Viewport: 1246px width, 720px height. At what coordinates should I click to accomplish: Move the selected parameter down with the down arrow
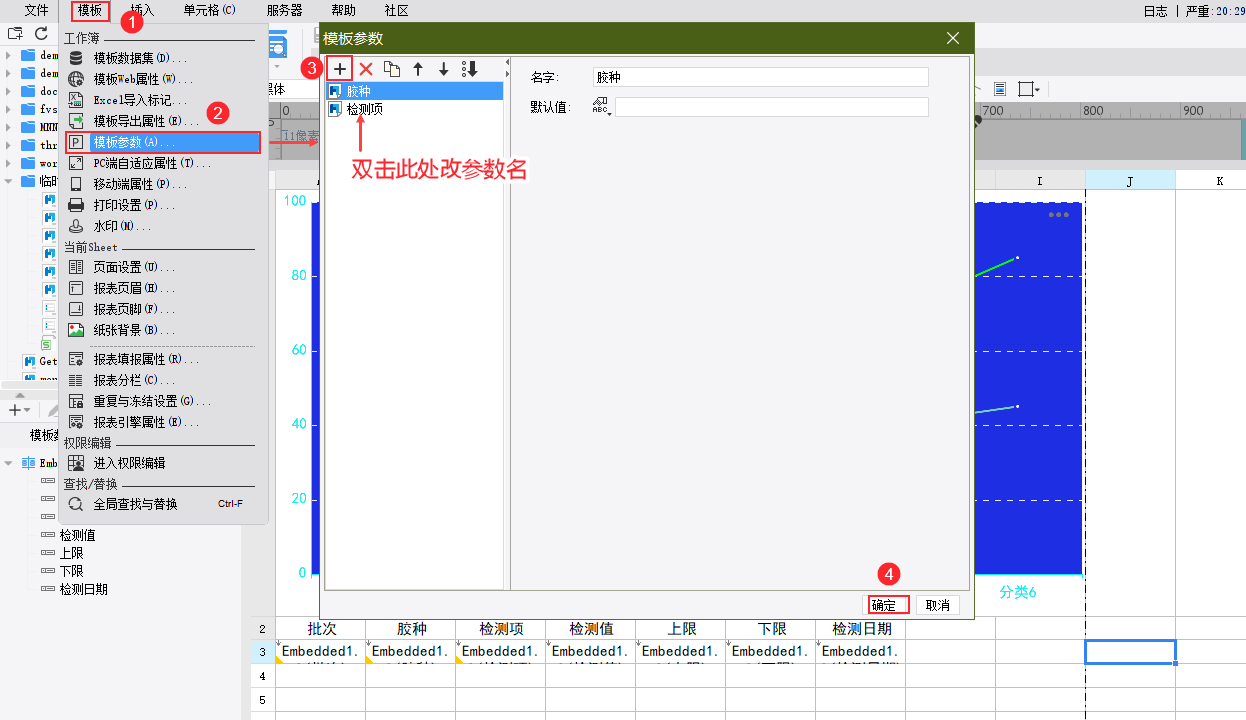(x=443, y=68)
